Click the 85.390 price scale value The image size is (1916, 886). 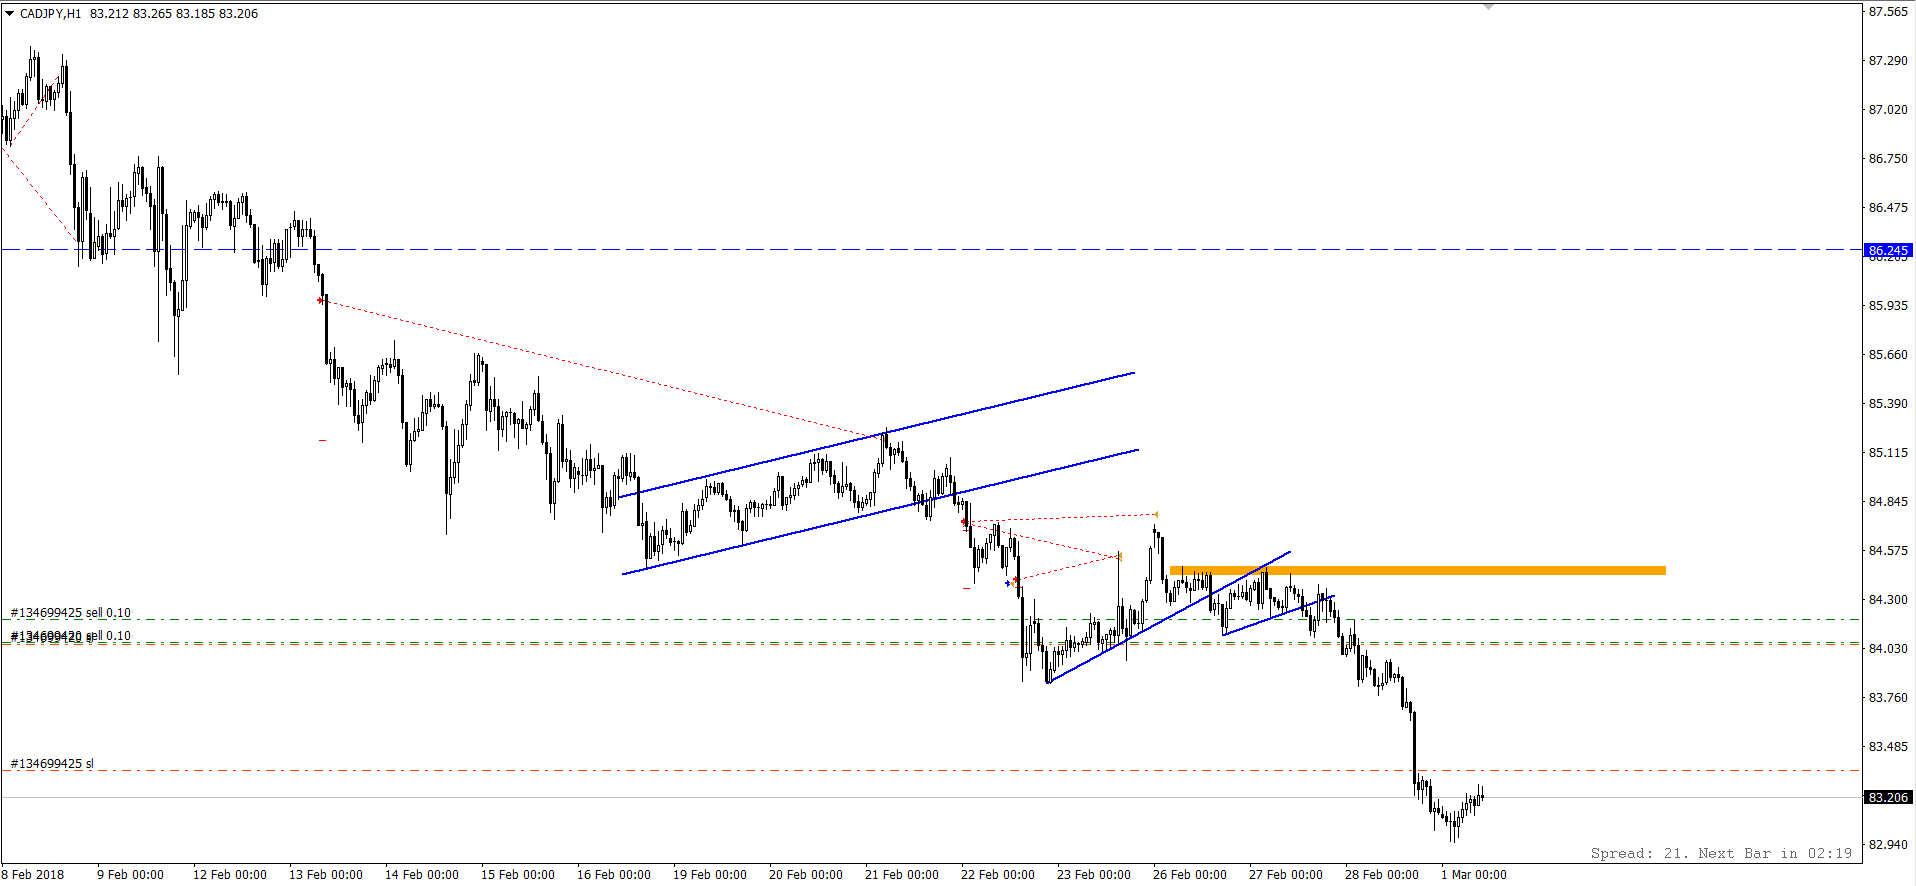tap(1888, 404)
